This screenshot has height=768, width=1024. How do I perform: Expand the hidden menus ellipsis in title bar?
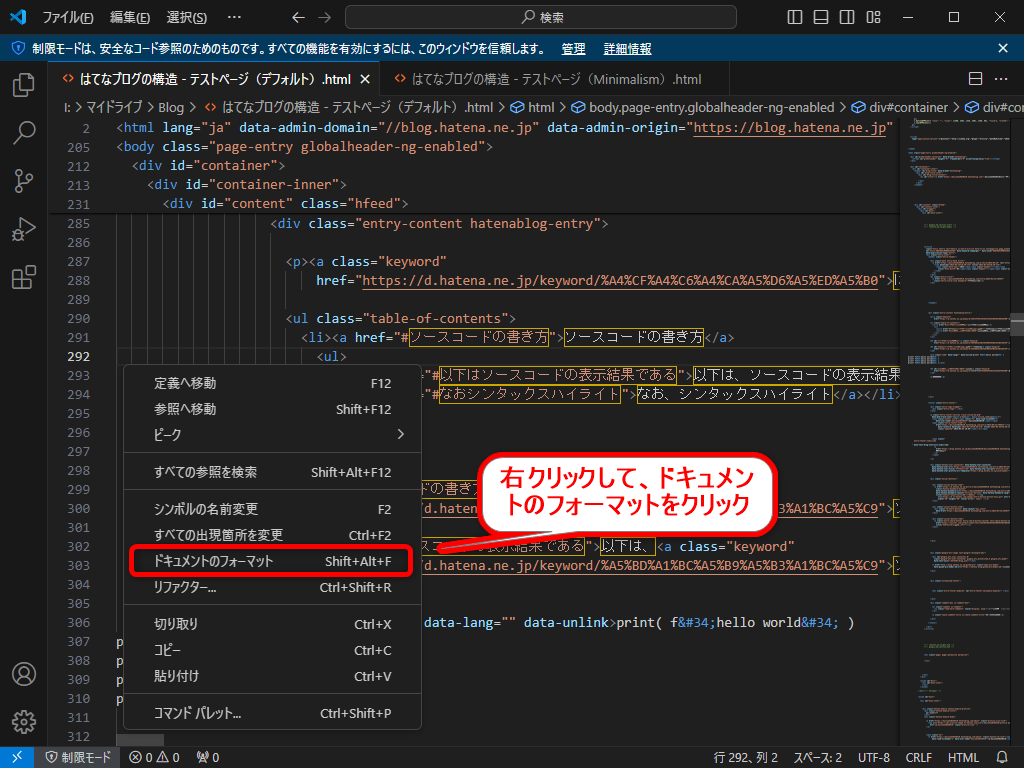[234, 17]
